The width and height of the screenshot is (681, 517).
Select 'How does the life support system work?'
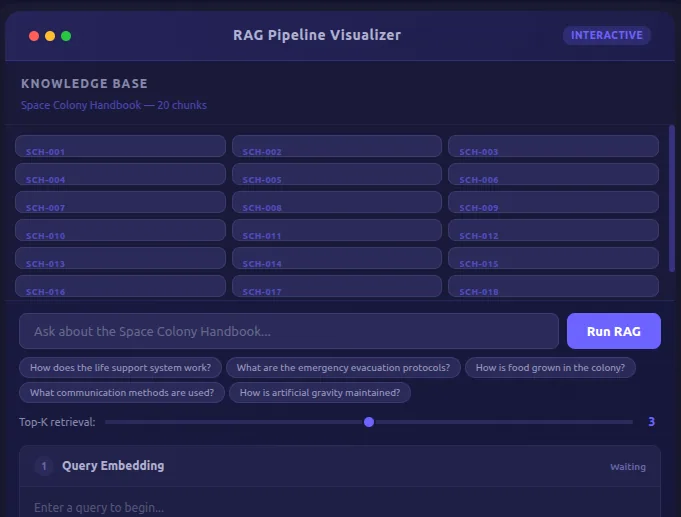(120, 368)
